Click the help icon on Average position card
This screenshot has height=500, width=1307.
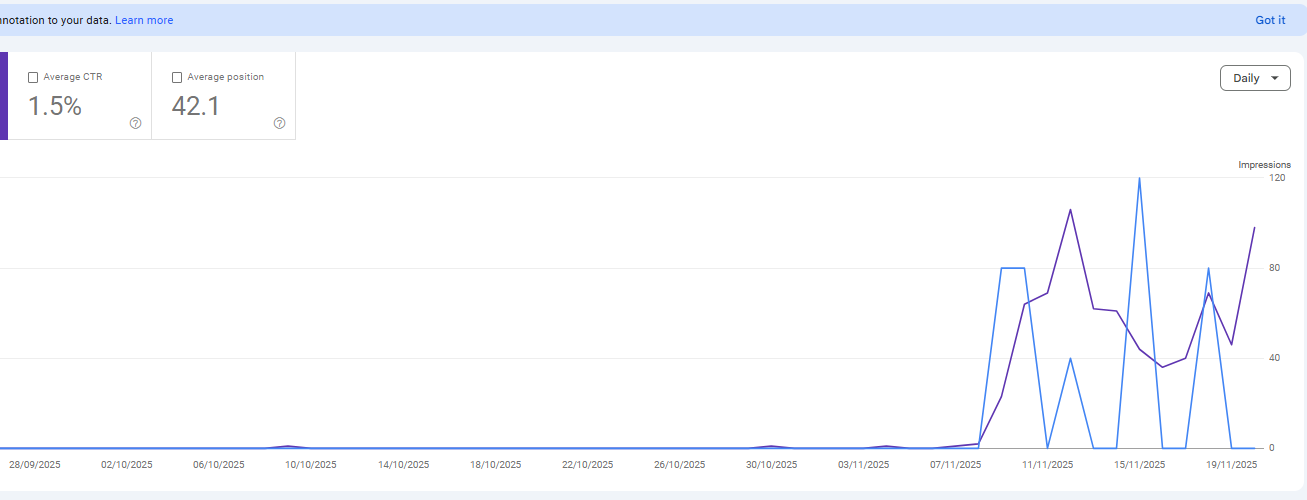coord(279,123)
